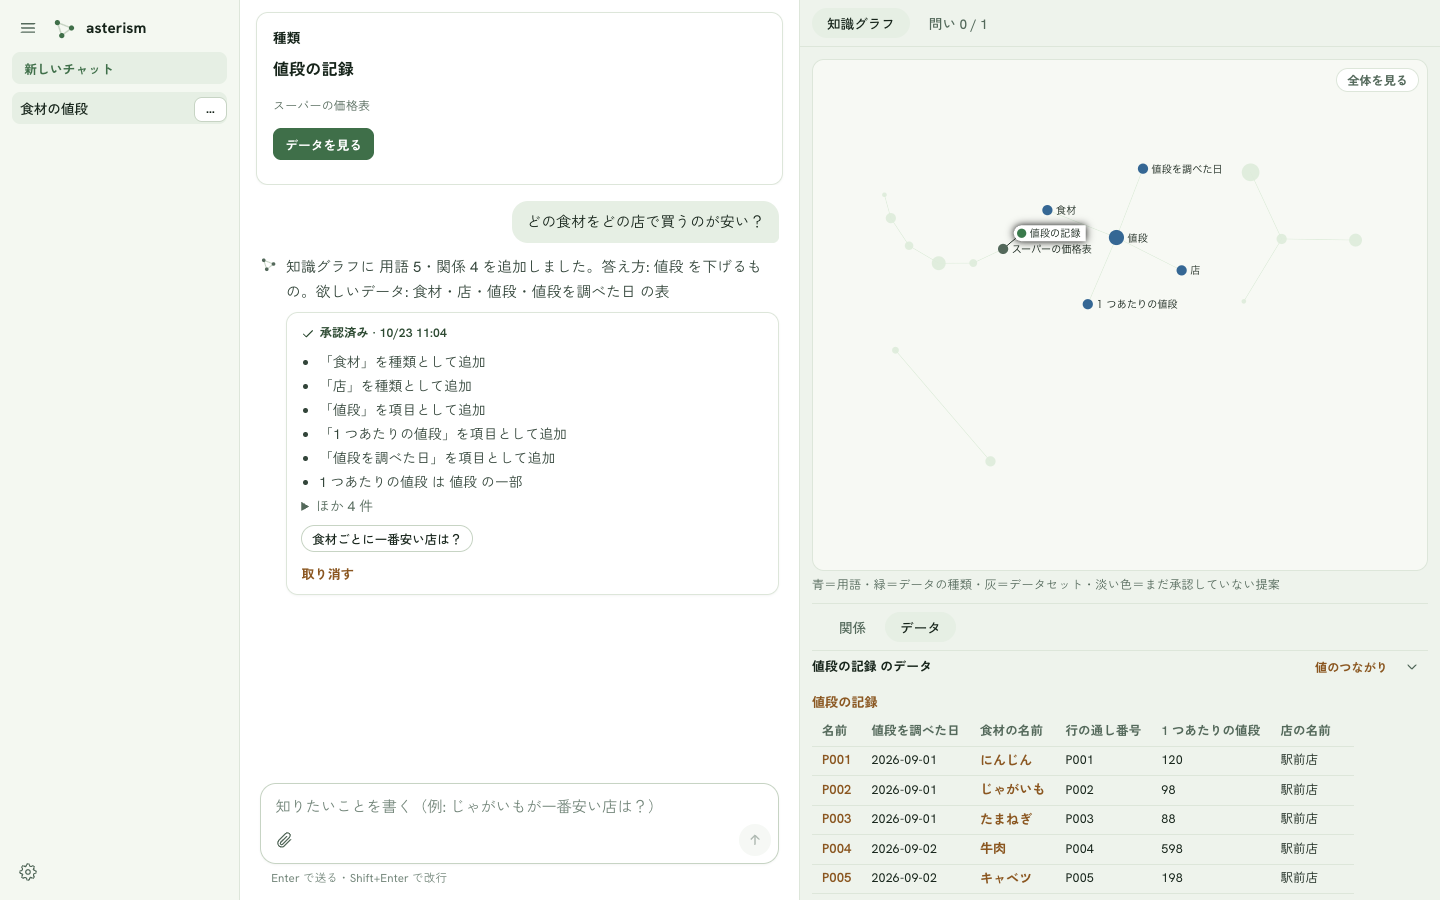The width and height of the screenshot is (1440, 900).
Task: Click the 値段 graph node
Action: (1117, 238)
